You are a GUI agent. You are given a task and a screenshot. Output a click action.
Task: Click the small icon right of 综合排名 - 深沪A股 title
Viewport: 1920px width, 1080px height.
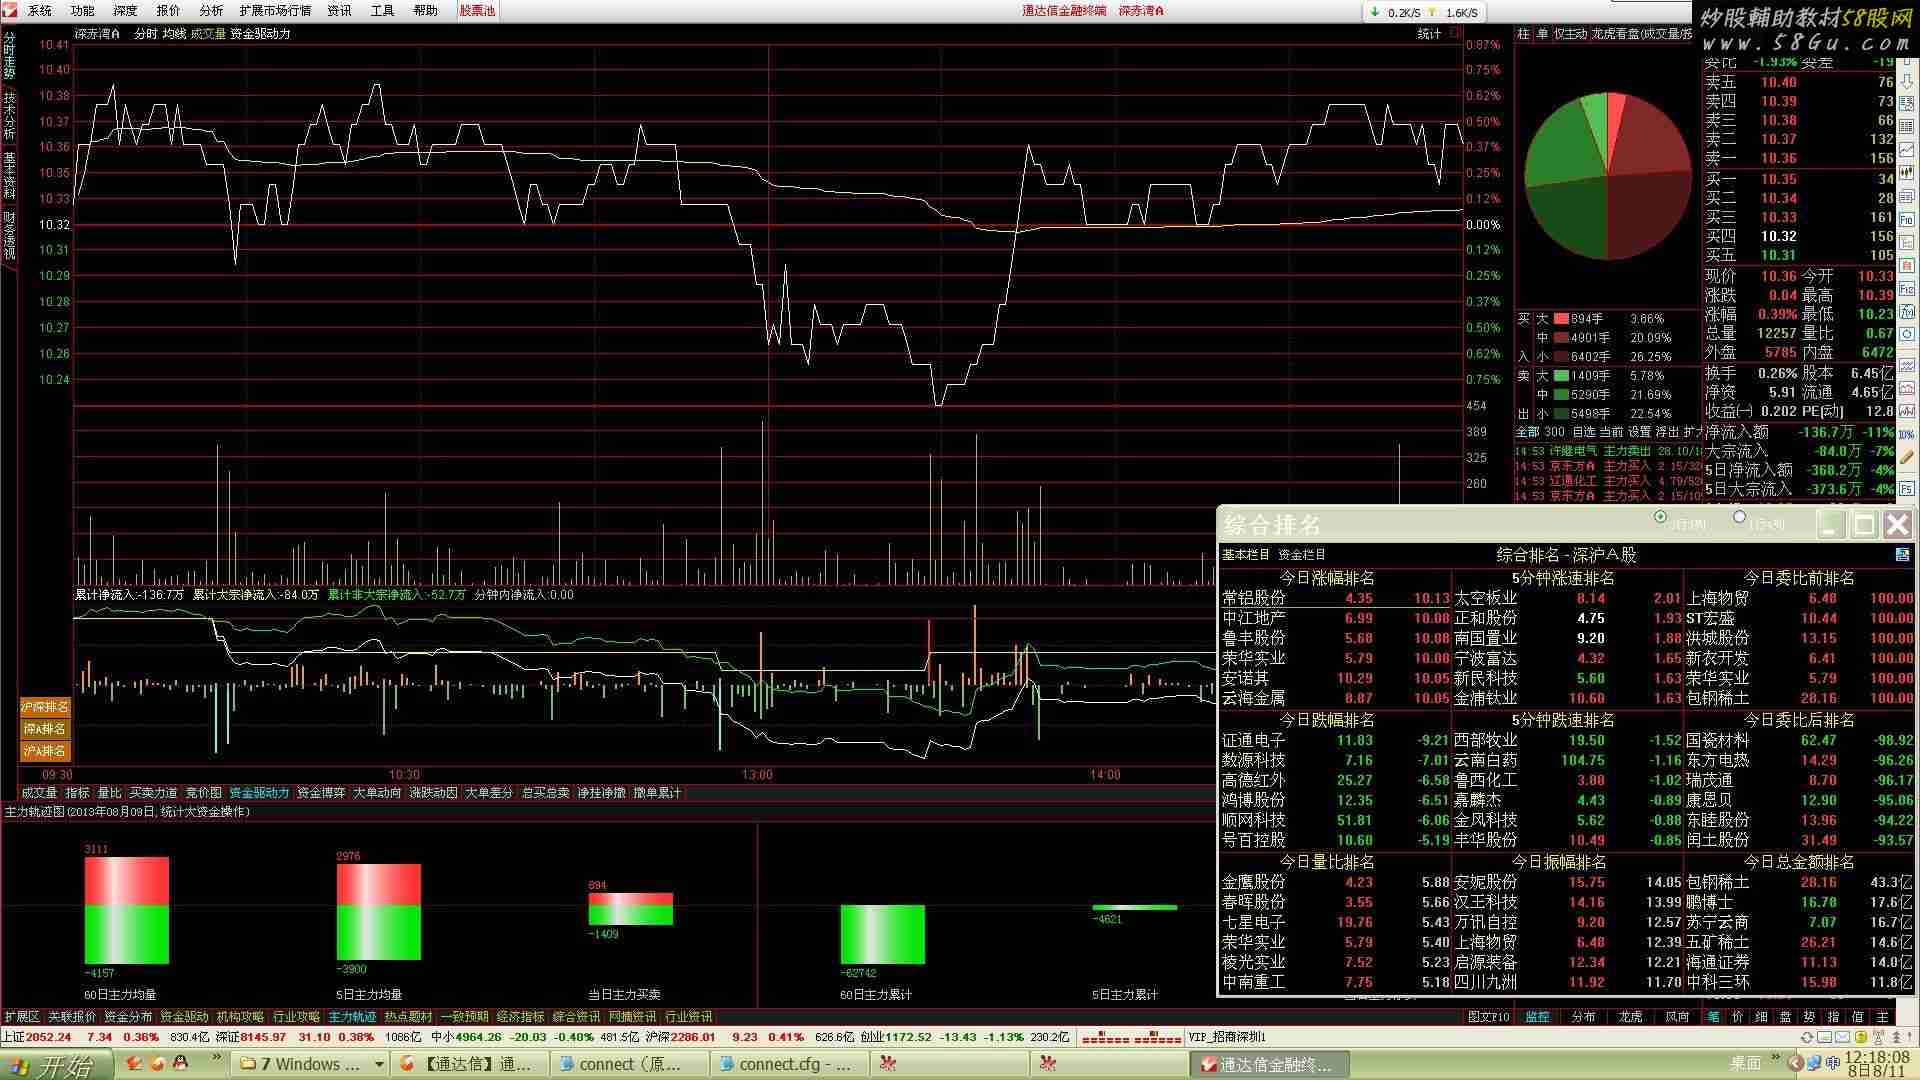tap(1902, 554)
